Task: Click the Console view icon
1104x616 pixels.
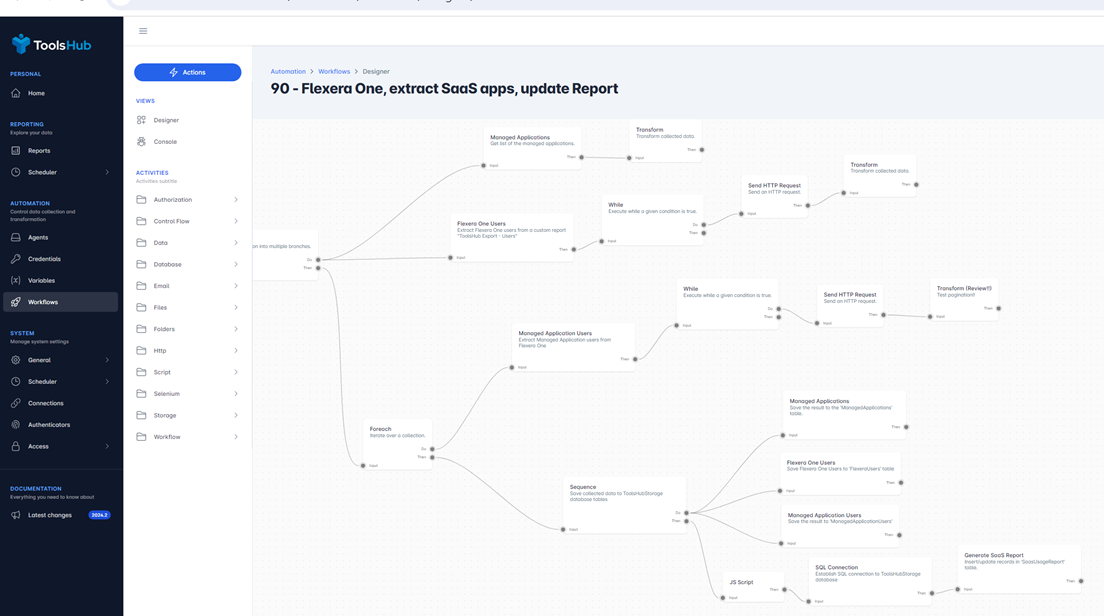Action: pos(141,142)
